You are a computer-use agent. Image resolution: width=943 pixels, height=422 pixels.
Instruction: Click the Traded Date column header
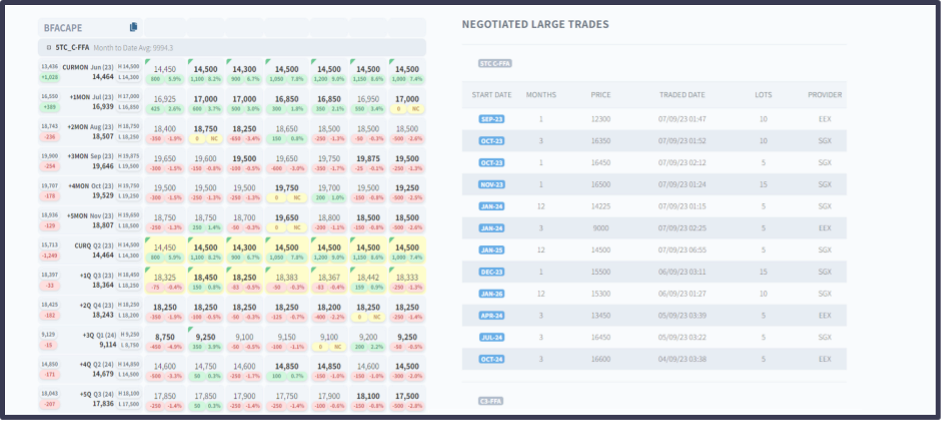click(681, 95)
